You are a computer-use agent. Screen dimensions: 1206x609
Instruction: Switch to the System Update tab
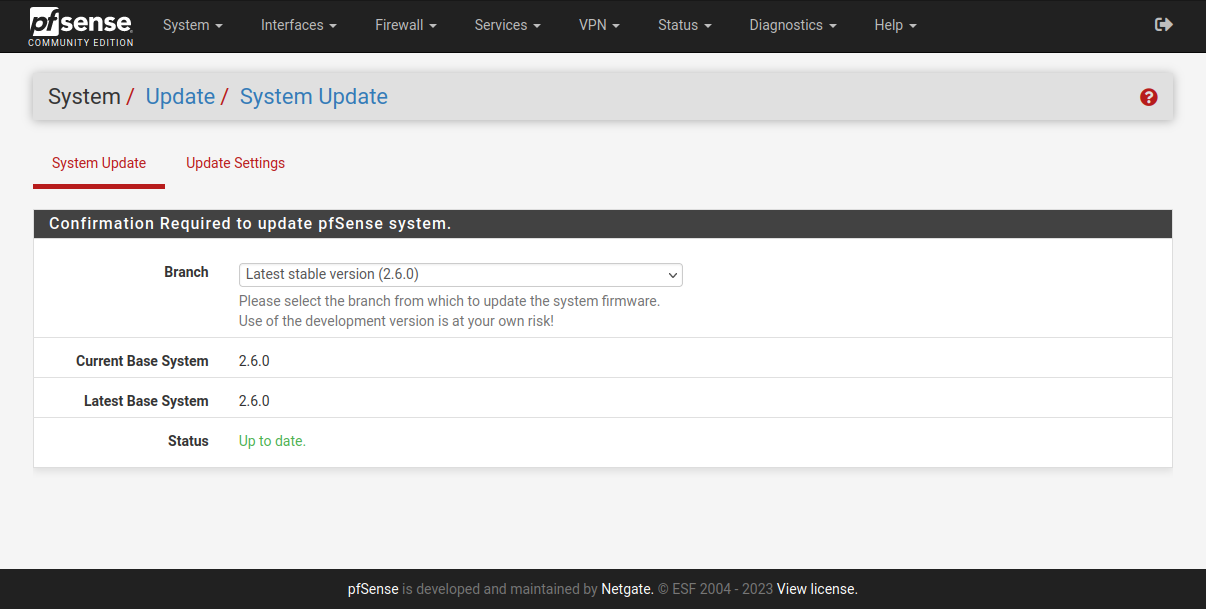click(99, 163)
